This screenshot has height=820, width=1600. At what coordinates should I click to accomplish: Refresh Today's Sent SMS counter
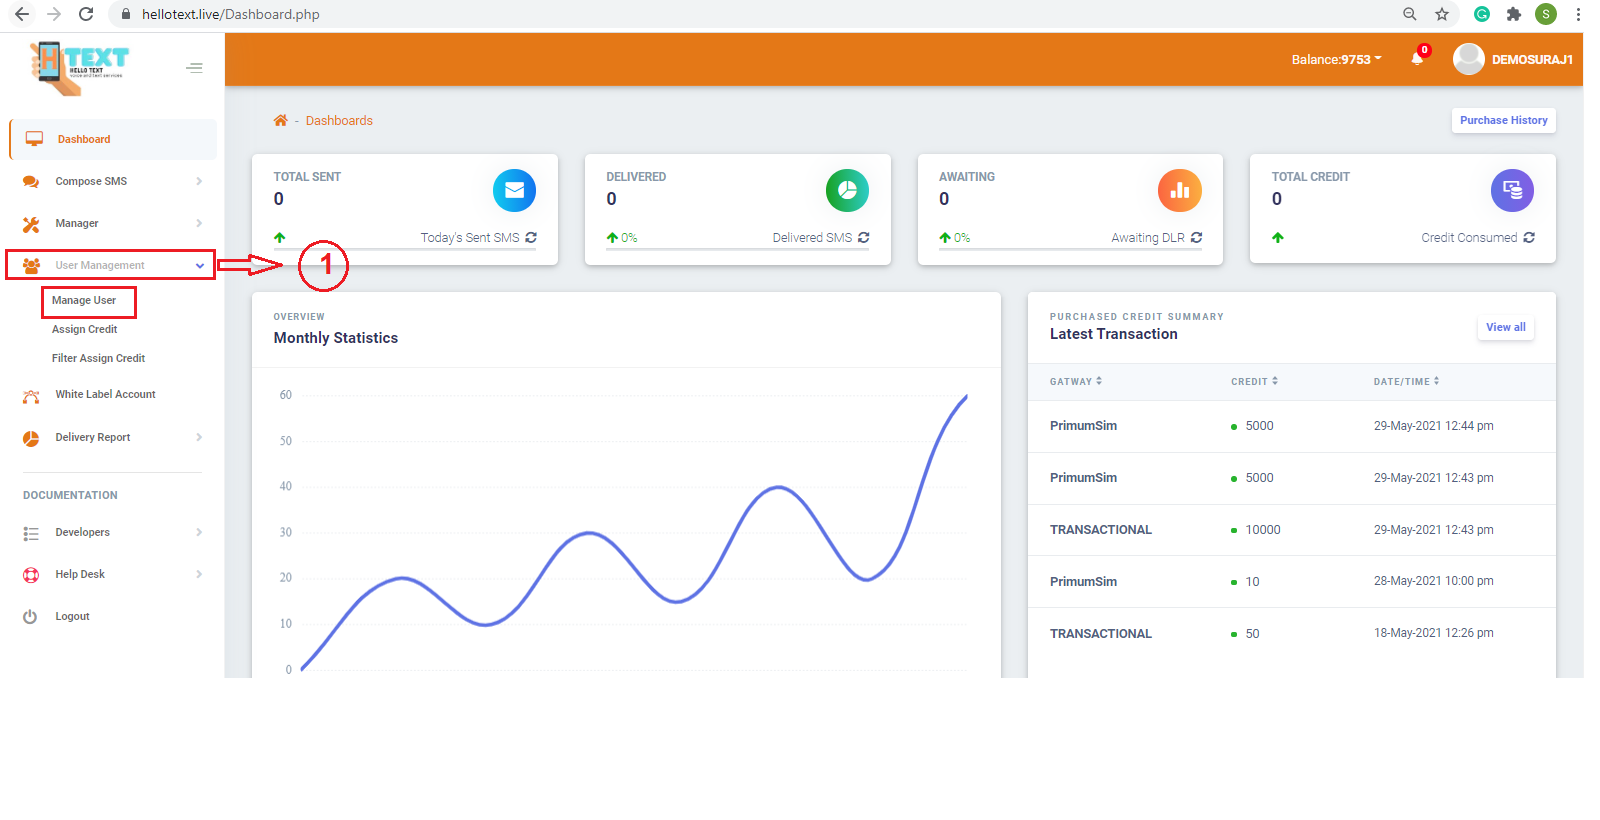[x=531, y=238]
